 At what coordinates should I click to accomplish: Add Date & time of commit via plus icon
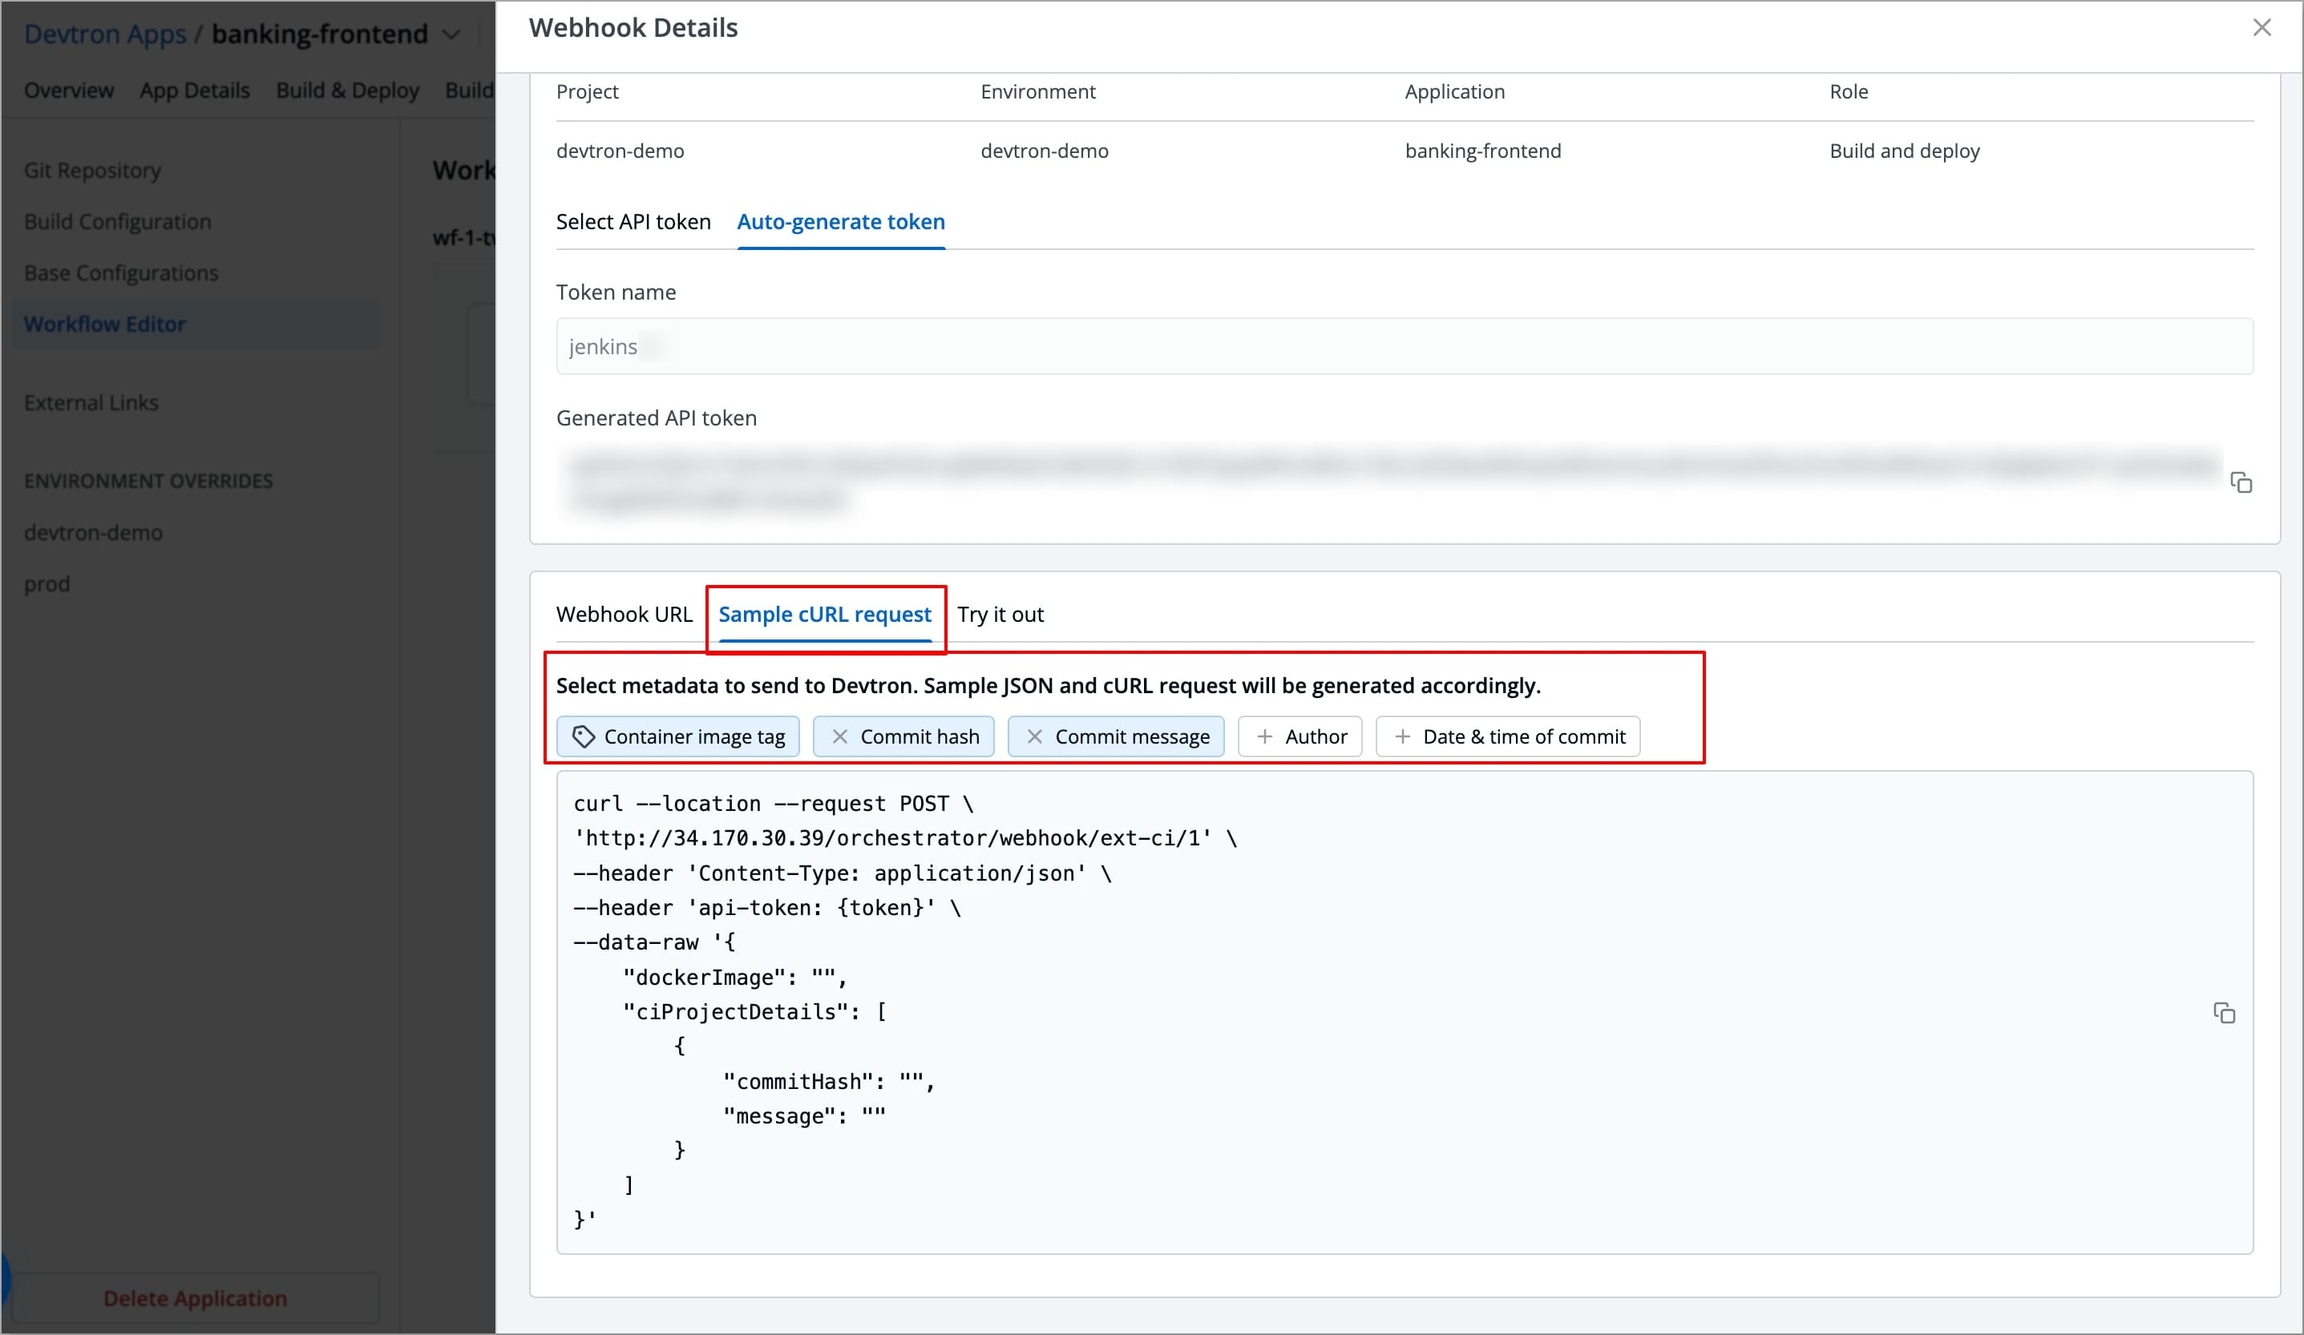[x=1402, y=737]
